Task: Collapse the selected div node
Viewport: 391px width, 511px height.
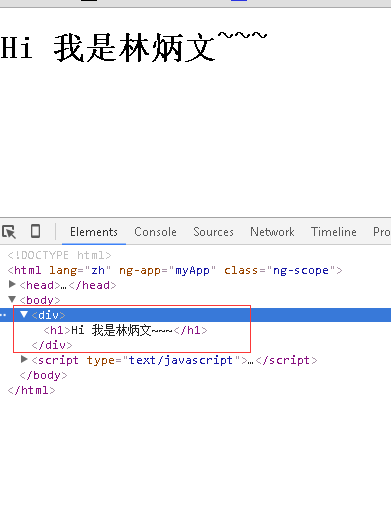Action: (24, 314)
